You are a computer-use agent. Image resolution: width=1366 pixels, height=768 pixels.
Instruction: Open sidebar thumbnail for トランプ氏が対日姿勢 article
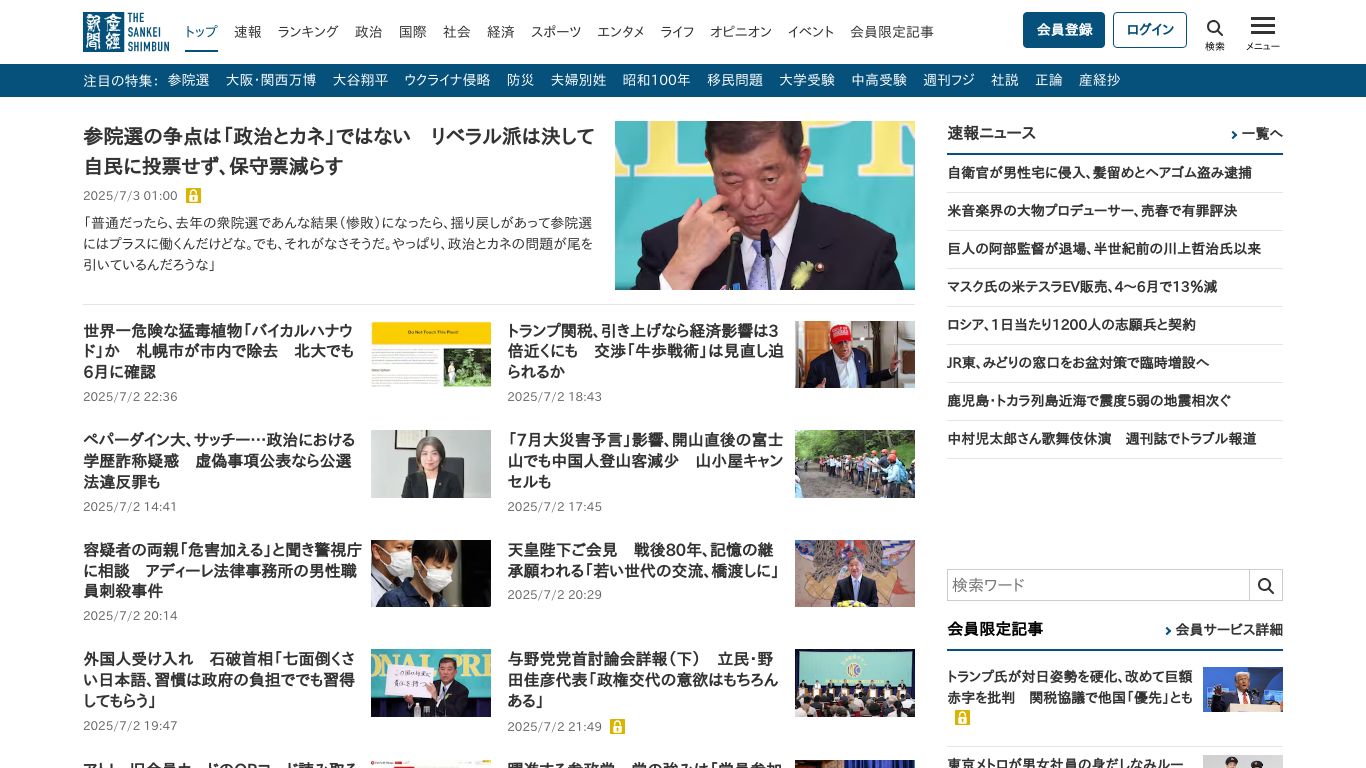(x=1243, y=689)
